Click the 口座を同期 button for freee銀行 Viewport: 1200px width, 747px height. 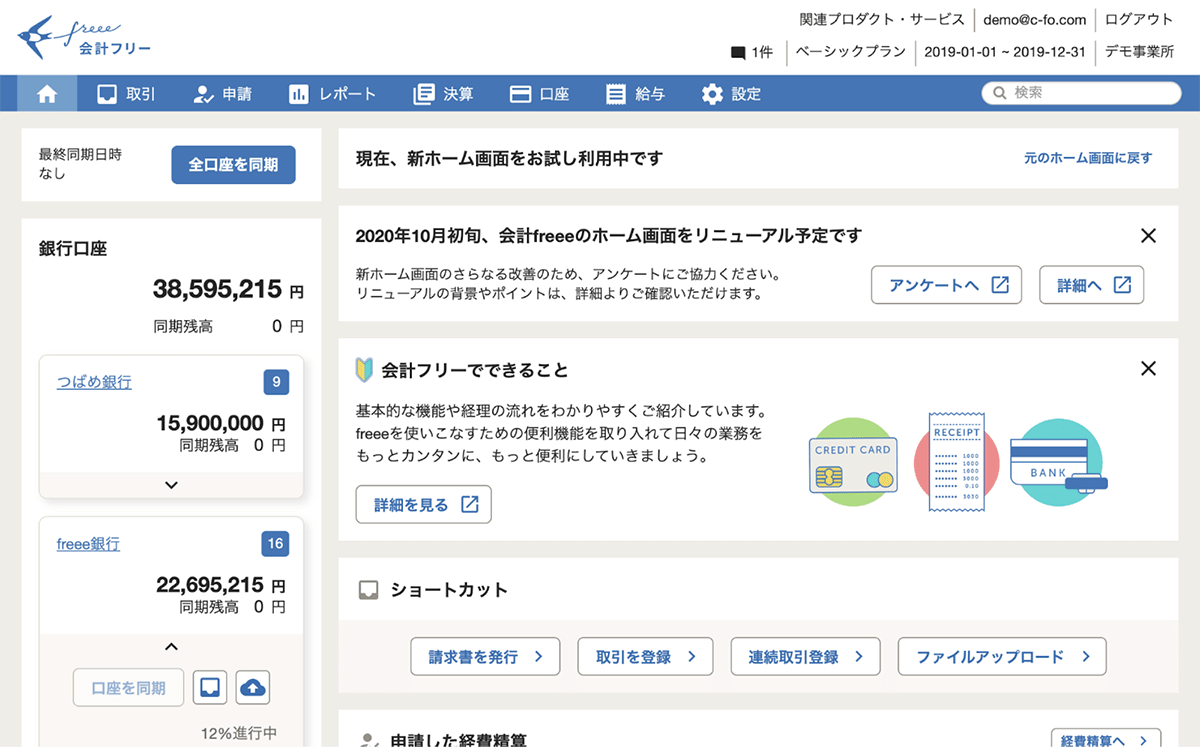click(128, 688)
